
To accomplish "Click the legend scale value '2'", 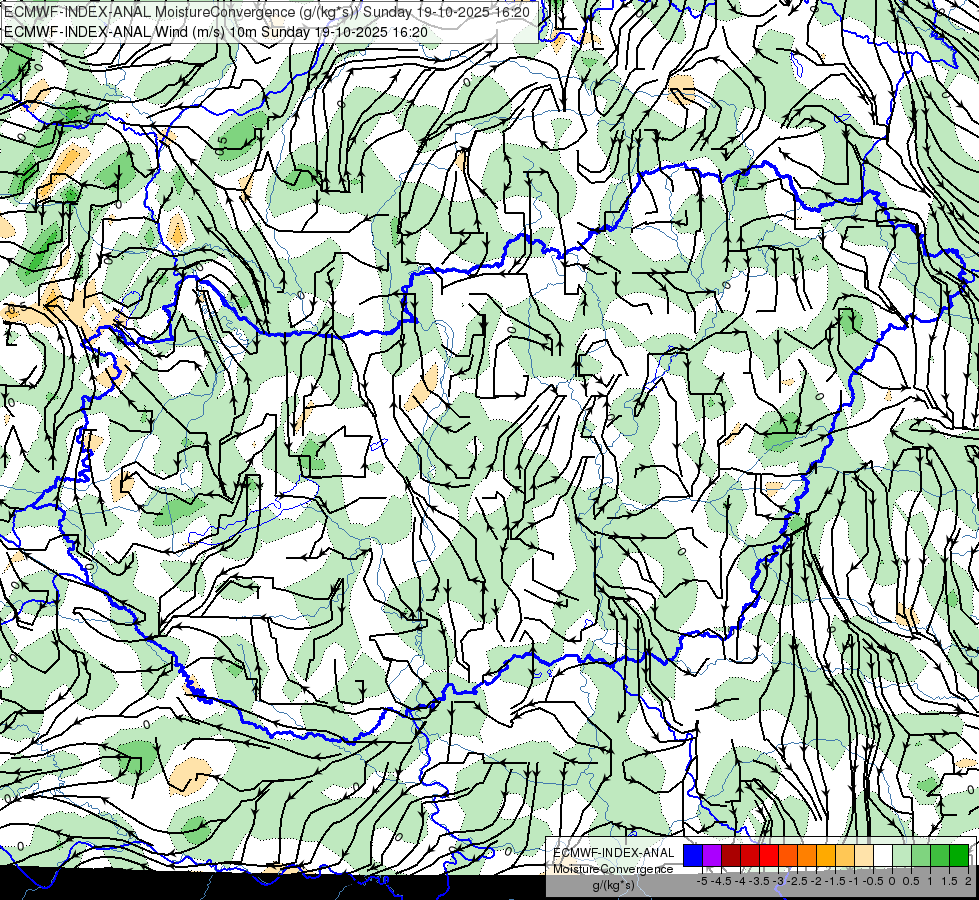I will pyautogui.click(x=968, y=881).
